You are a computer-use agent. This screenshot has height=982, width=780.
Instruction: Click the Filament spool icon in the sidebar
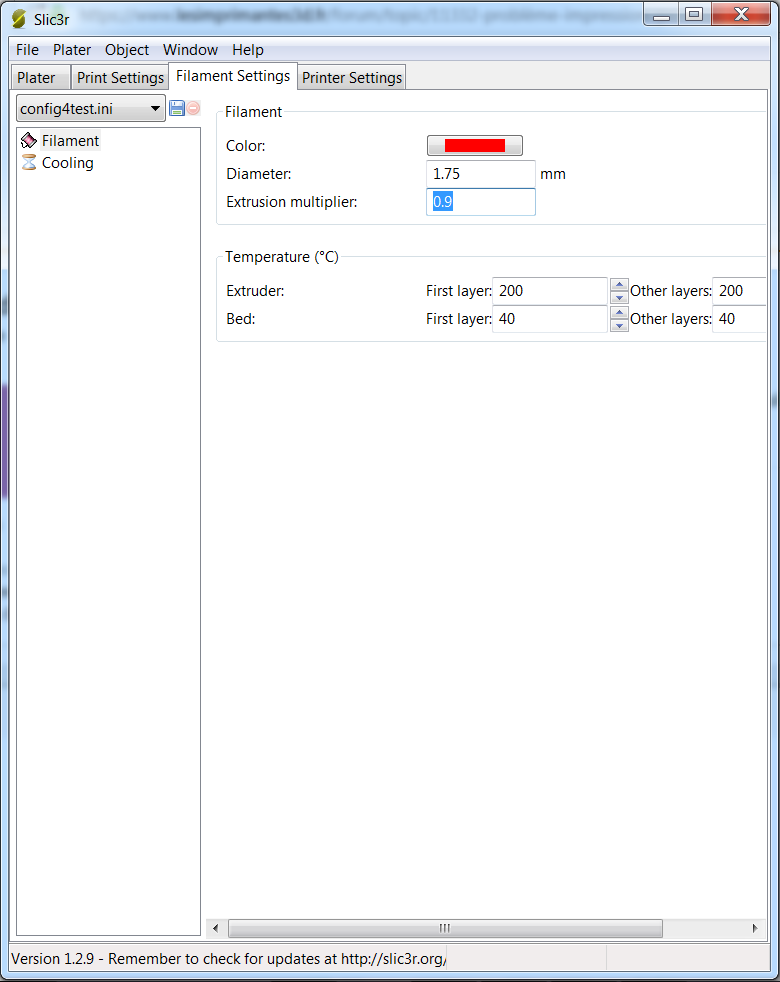(29, 140)
